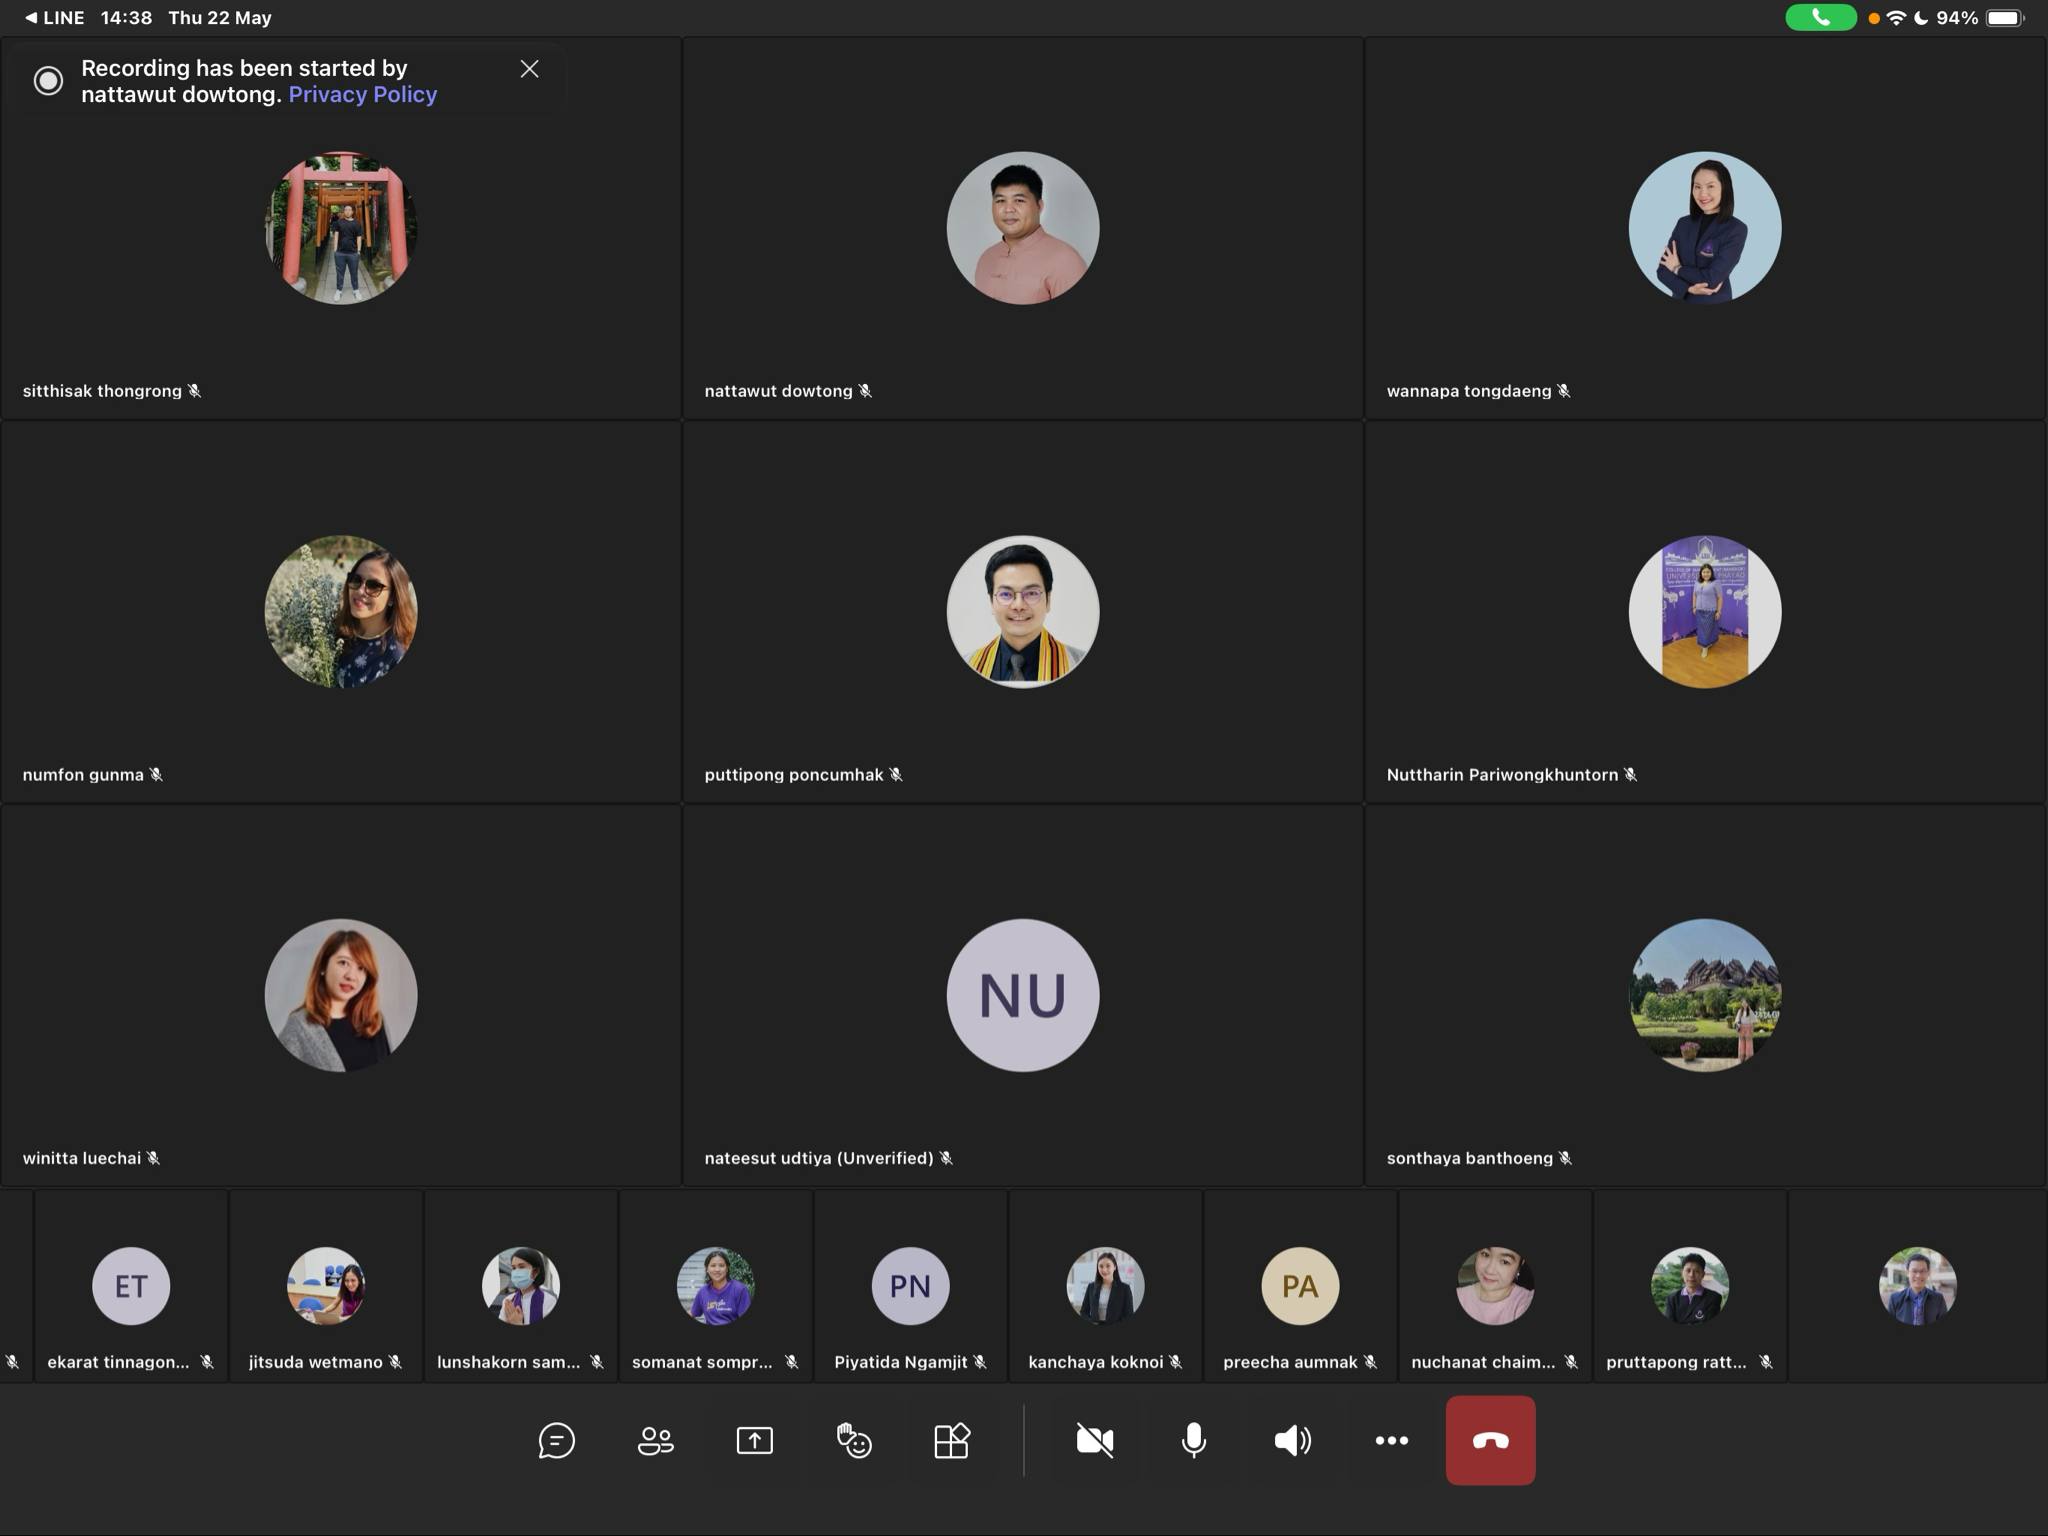Tap the share content icon

point(754,1440)
